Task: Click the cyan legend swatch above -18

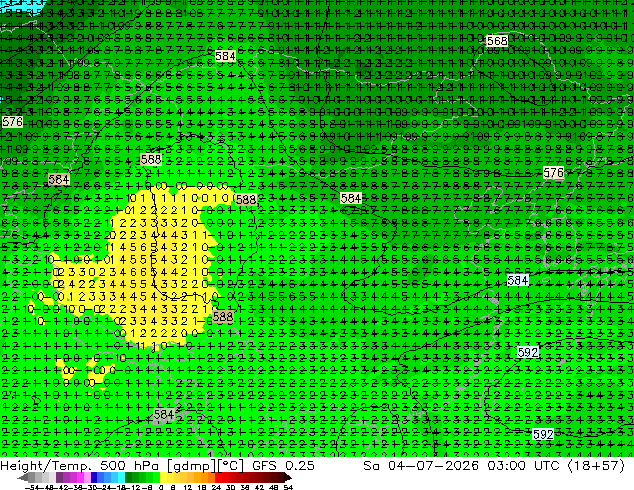Action: [x=122, y=478]
